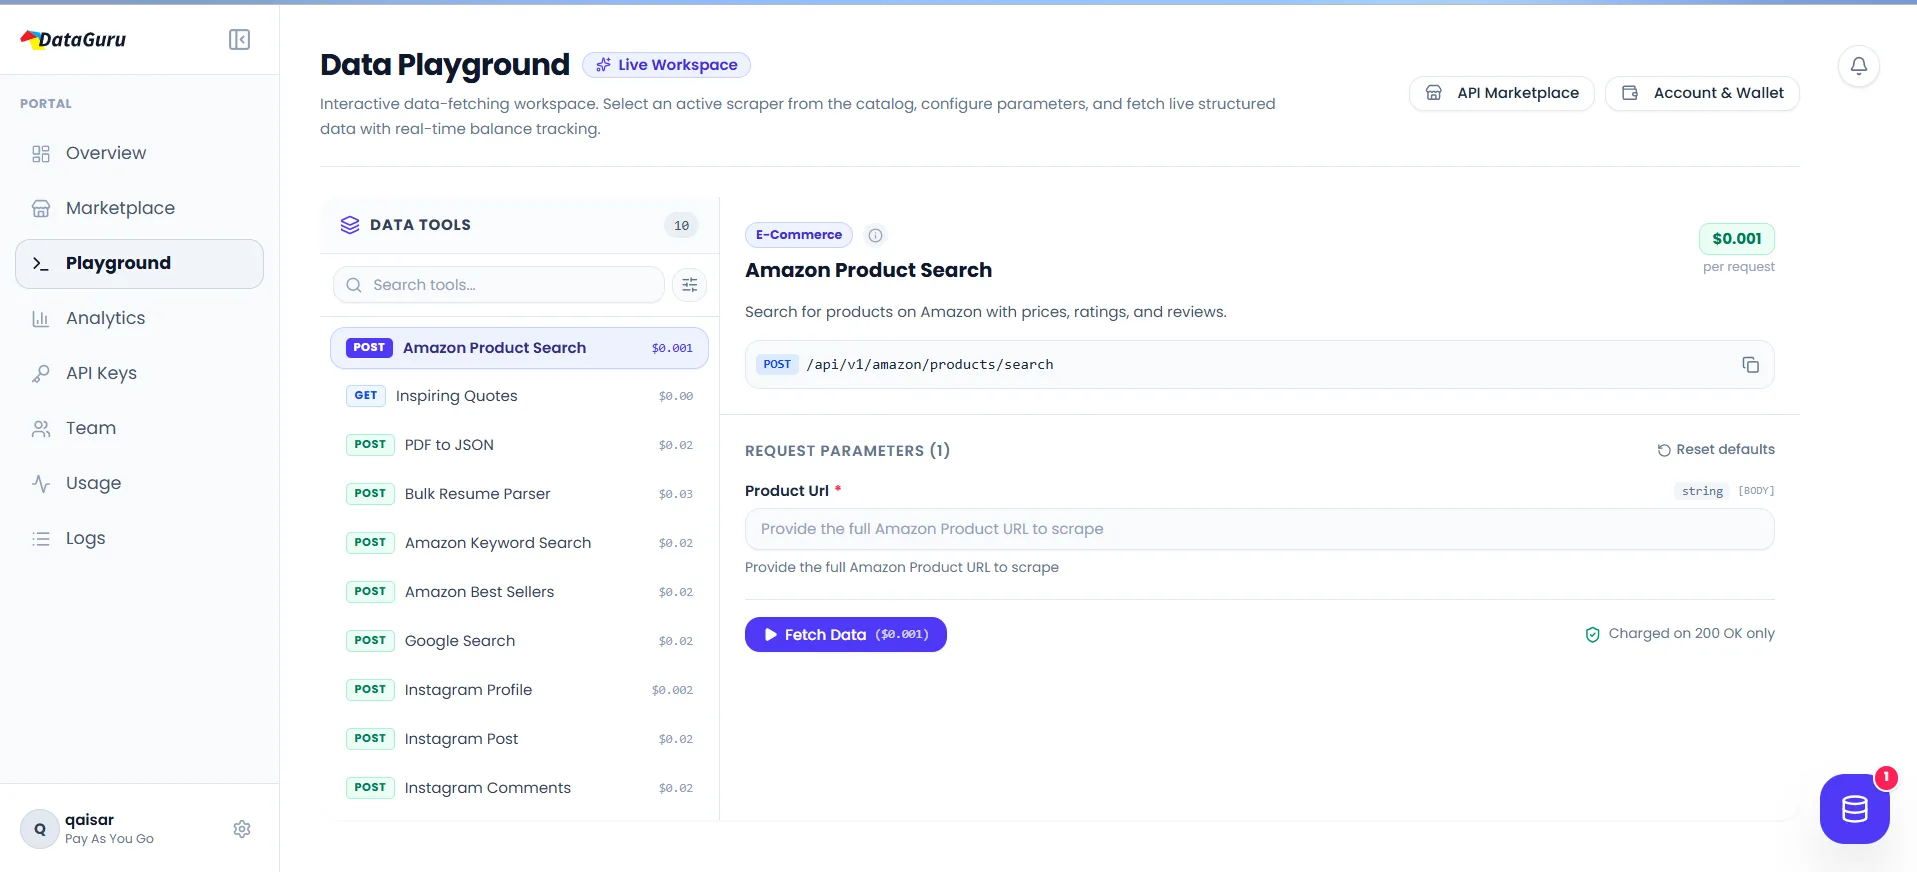The width and height of the screenshot is (1917, 872).
Task: Choose PDF to JSON tool
Action: click(x=519, y=445)
